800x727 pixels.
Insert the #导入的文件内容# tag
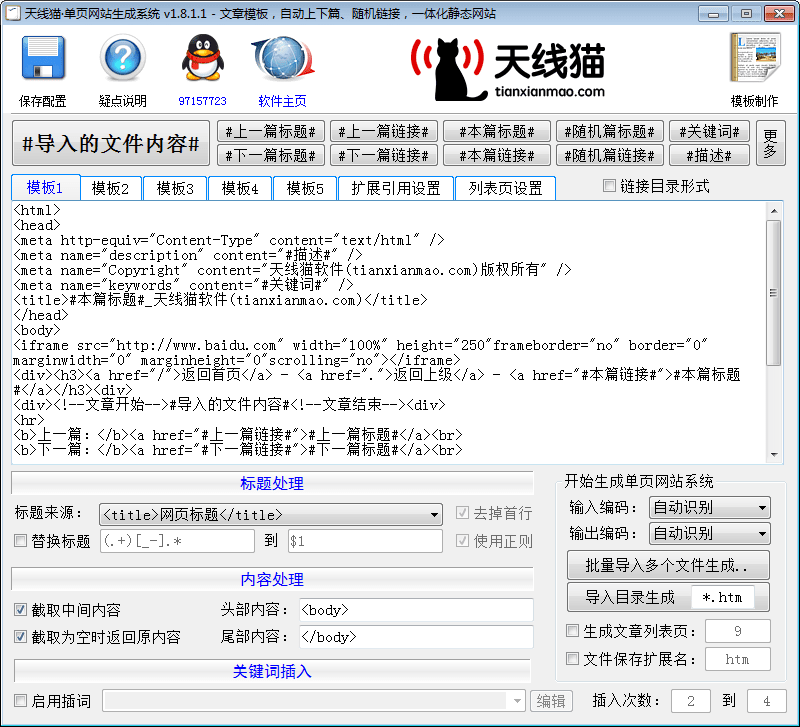coord(111,143)
